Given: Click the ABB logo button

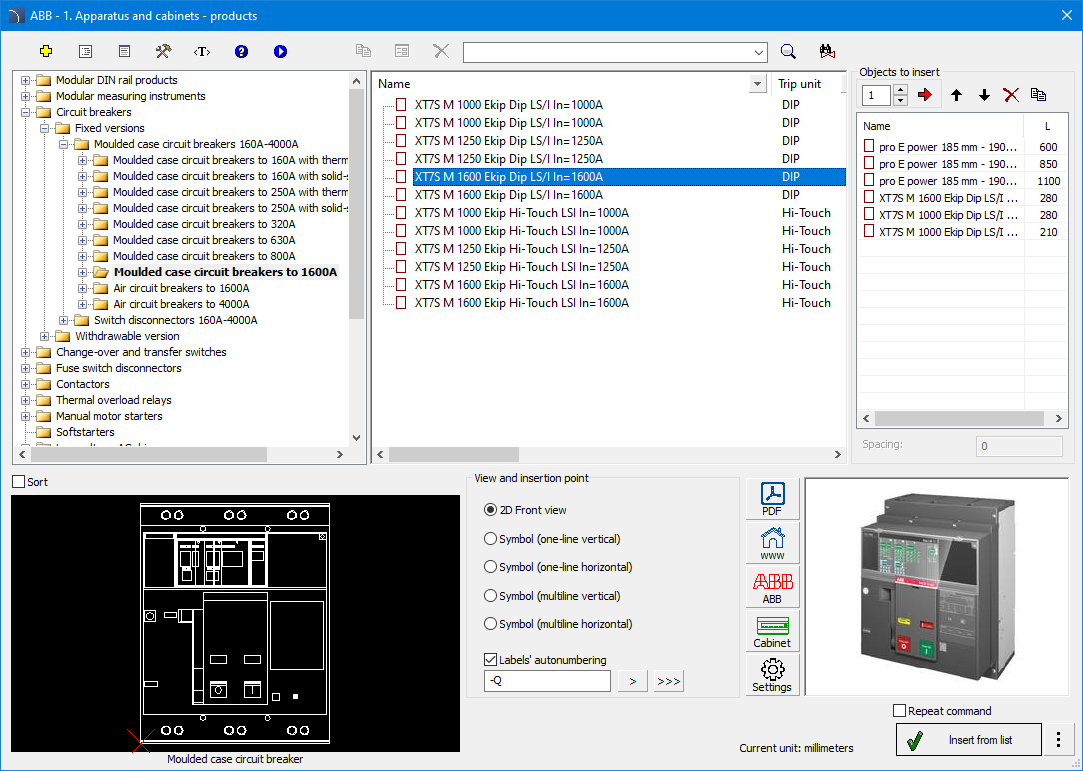Looking at the screenshot, I should point(772,587).
